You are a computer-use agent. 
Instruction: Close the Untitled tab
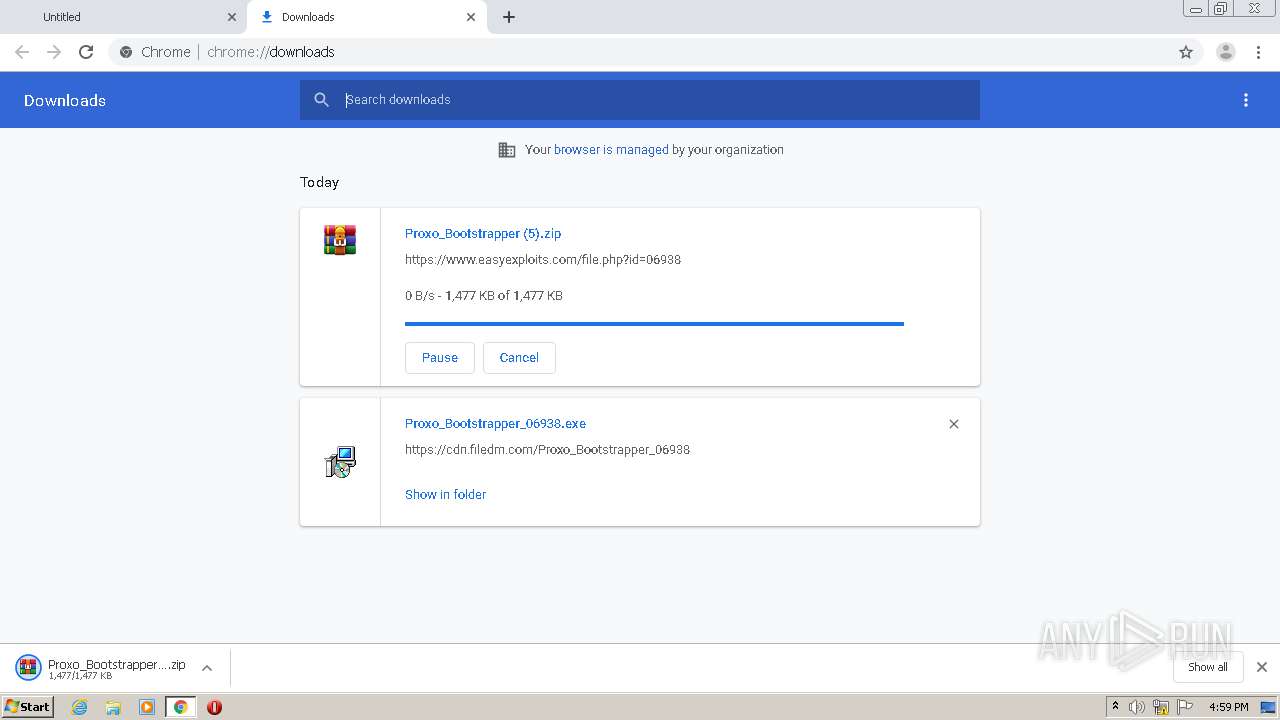pyautogui.click(x=232, y=17)
